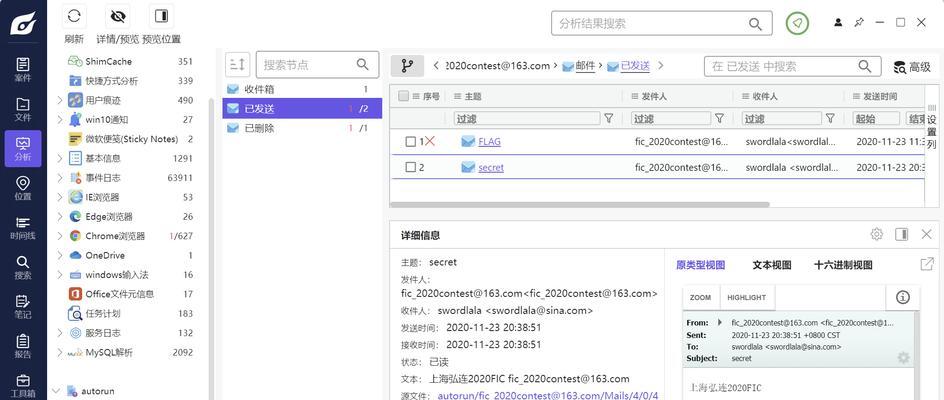
Task: Open the 案件 sidebar section
Action: pos(23,70)
